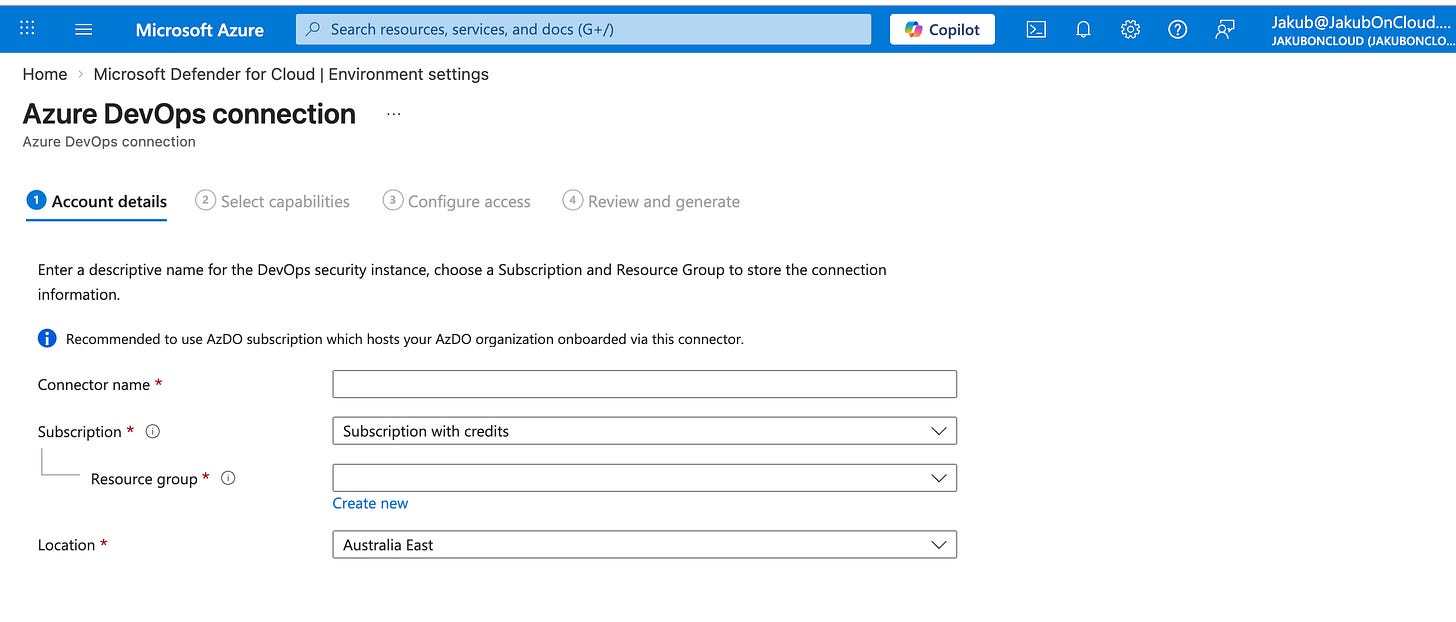Open the notifications bell
The width and height of the screenshot is (1456, 622).
(x=1083, y=29)
